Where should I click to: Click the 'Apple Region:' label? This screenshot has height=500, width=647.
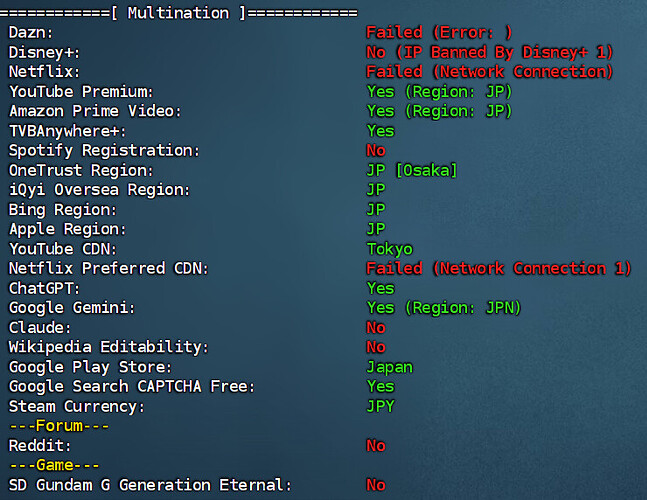[x=67, y=229]
